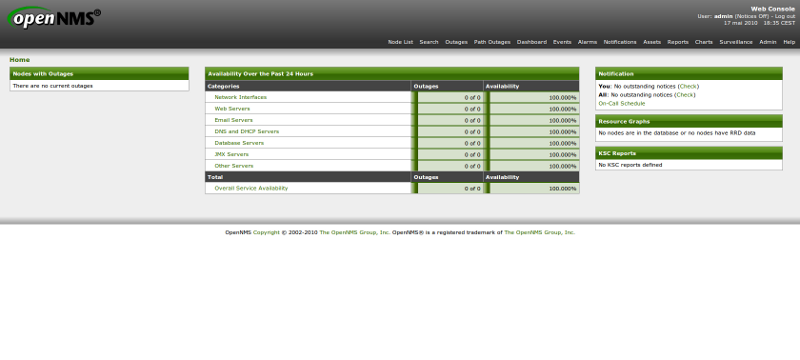Click the Home breadcrumb heading
Image resolution: width=800 pixels, height=360 pixels.
(19, 60)
